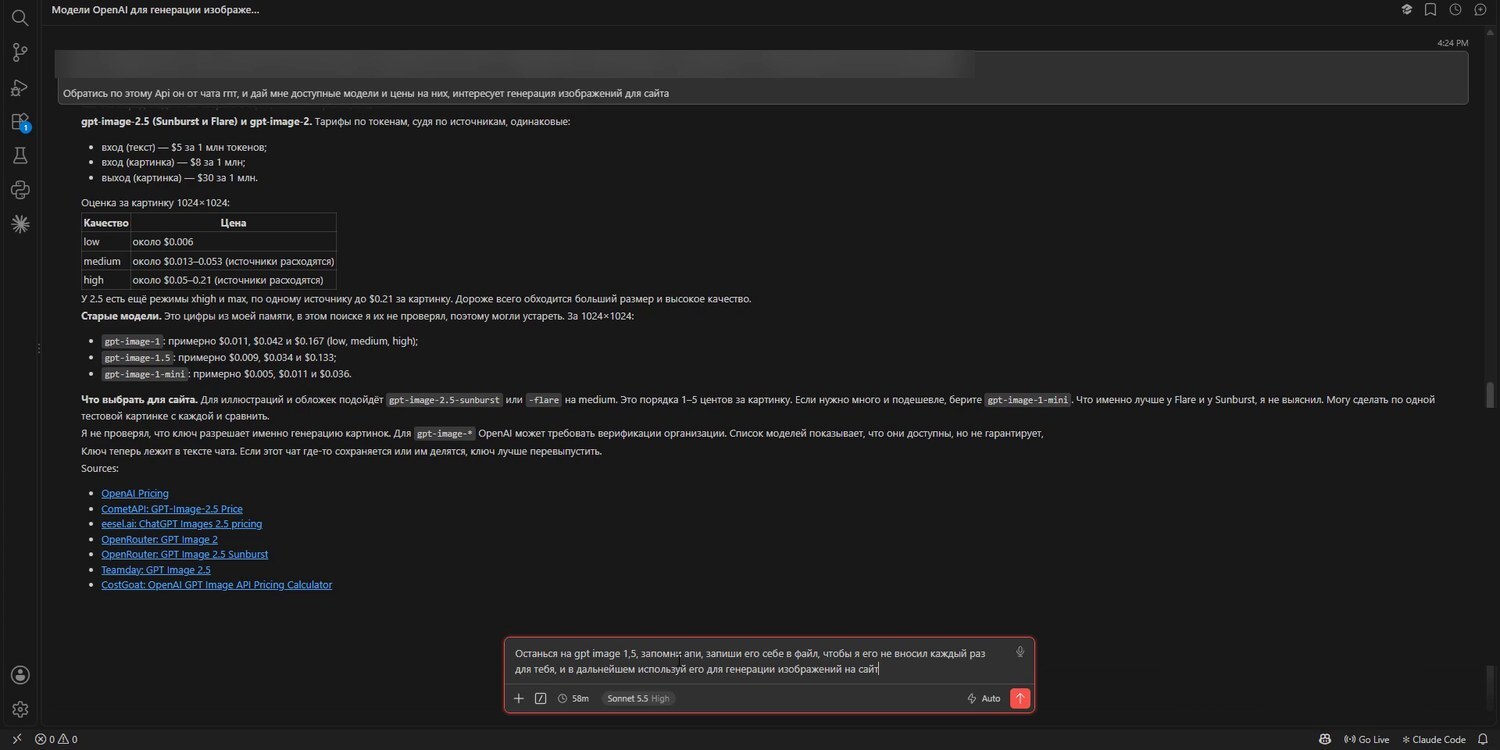The height and width of the screenshot is (750, 1500).
Task: Open the Search view in activity bar
Action: click(19, 17)
